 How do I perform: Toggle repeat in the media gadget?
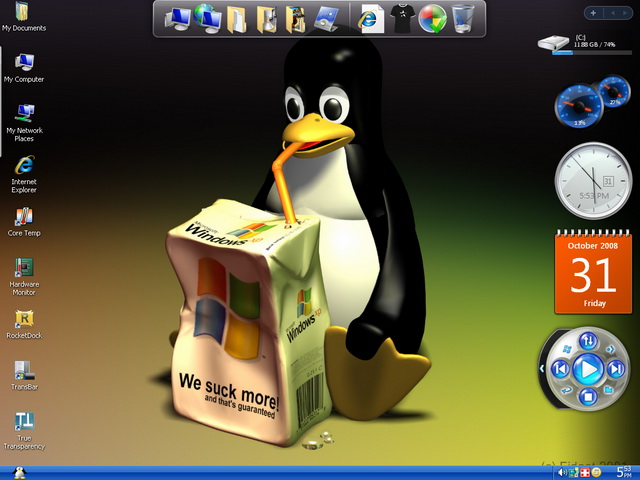click(566, 390)
